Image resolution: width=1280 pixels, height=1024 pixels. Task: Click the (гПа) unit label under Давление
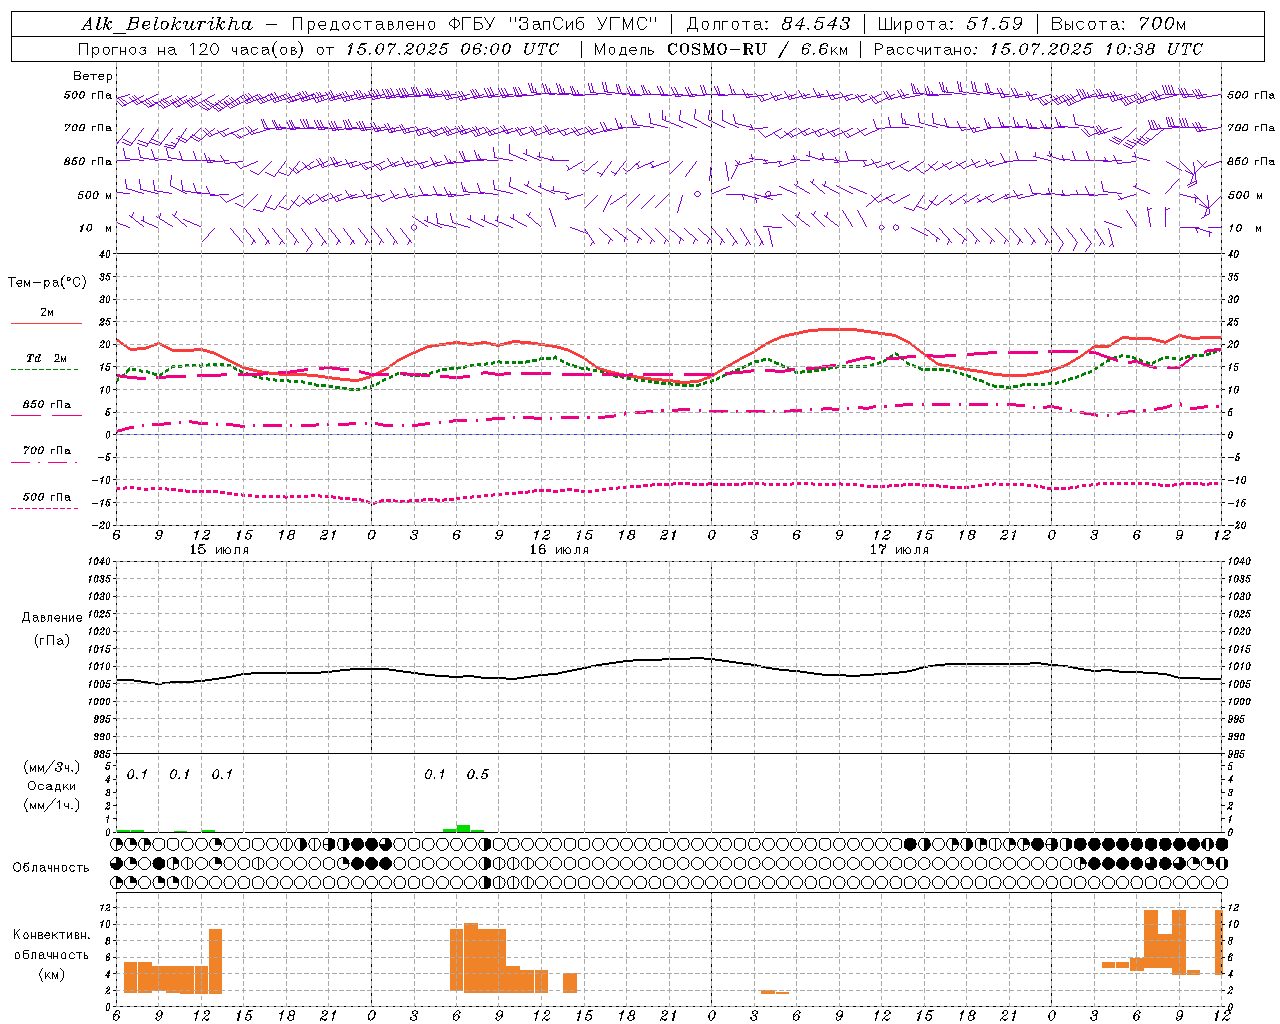(x=51, y=641)
